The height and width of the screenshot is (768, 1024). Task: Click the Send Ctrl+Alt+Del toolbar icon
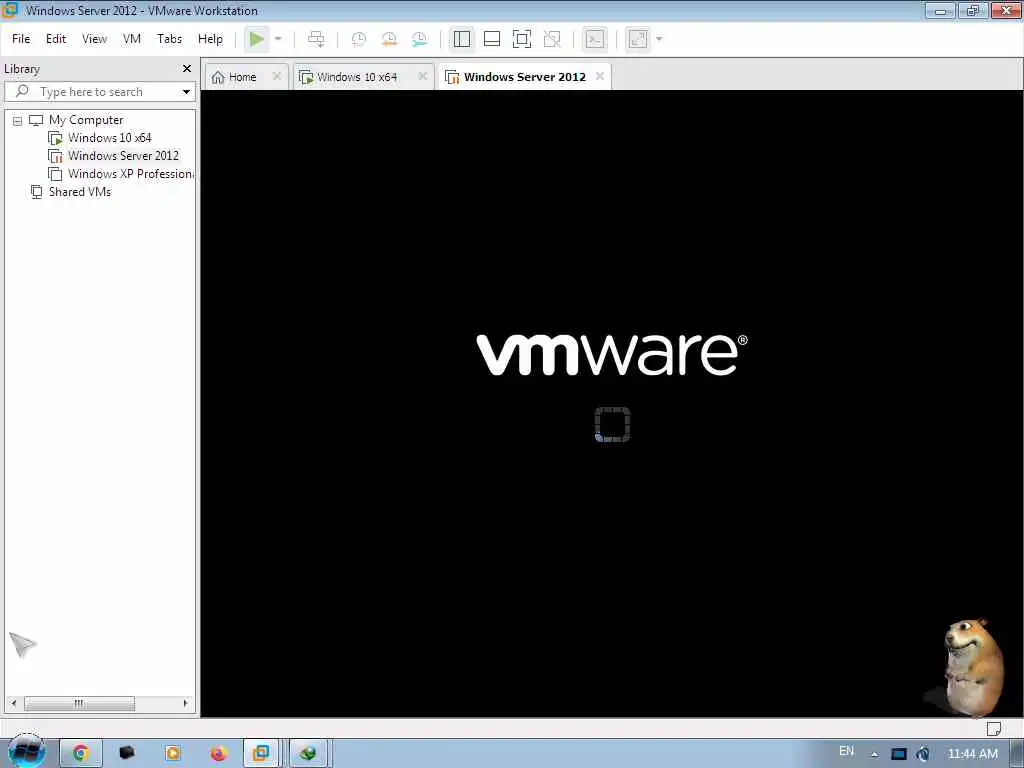[316, 39]
